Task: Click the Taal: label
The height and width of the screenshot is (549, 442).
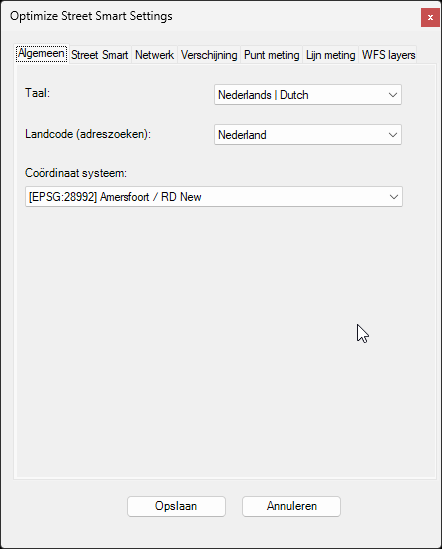Action: pos(37,93)
